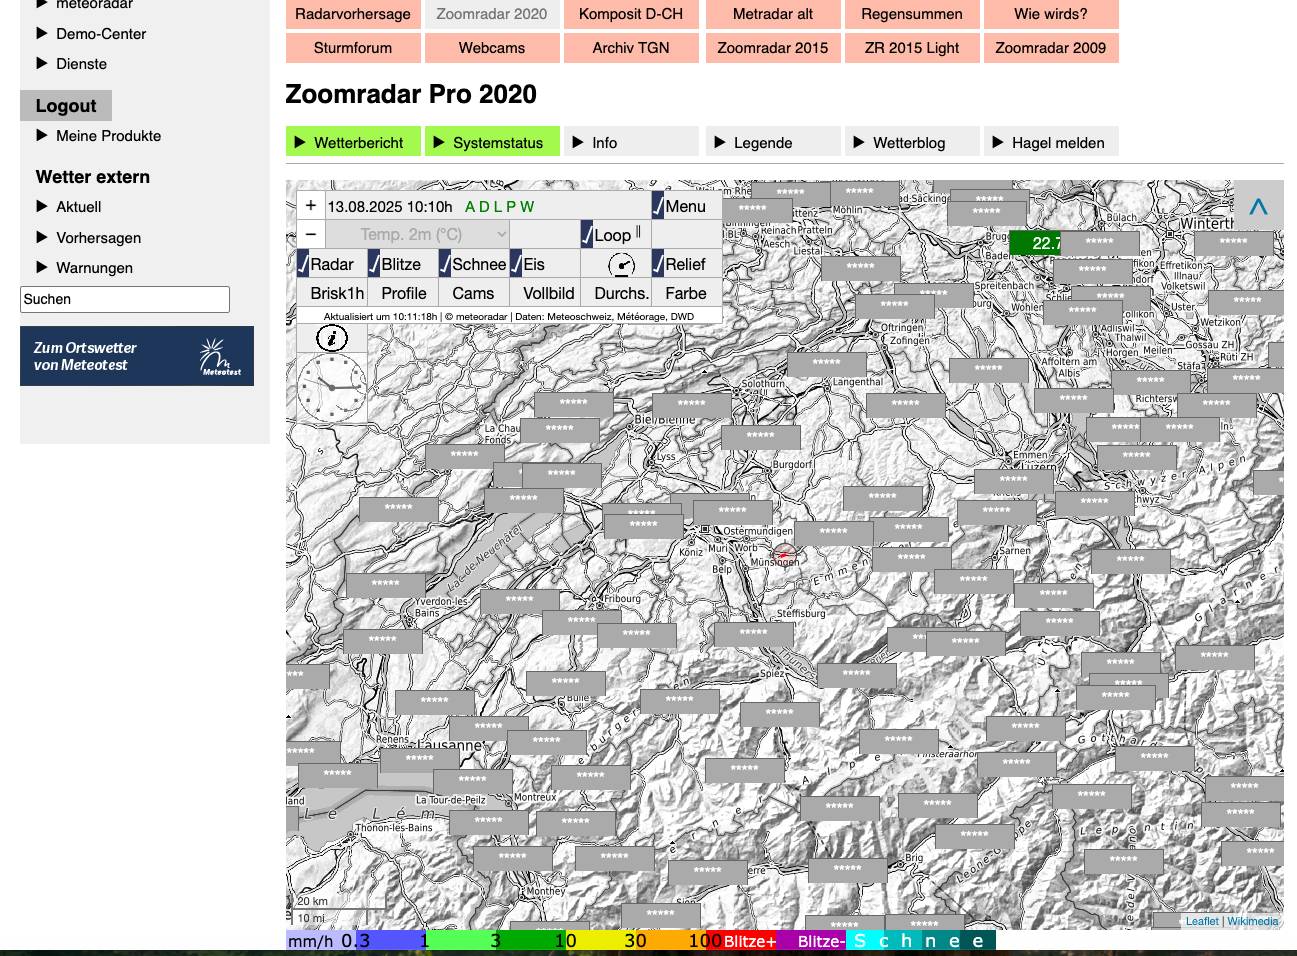Click the Profile button
The height and width of the screenshot is (956, 1297).
404,293
